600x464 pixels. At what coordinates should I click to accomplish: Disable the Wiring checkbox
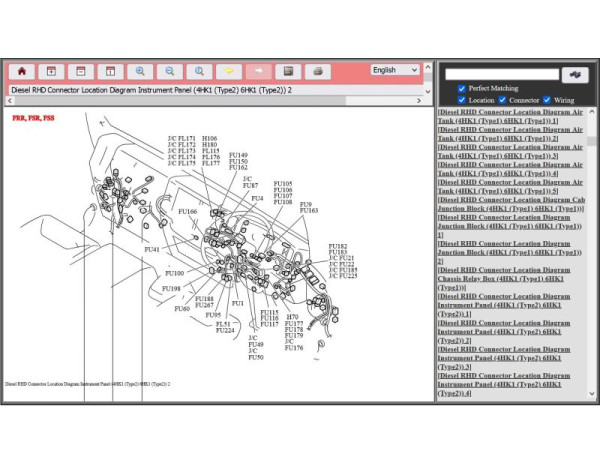548,100
